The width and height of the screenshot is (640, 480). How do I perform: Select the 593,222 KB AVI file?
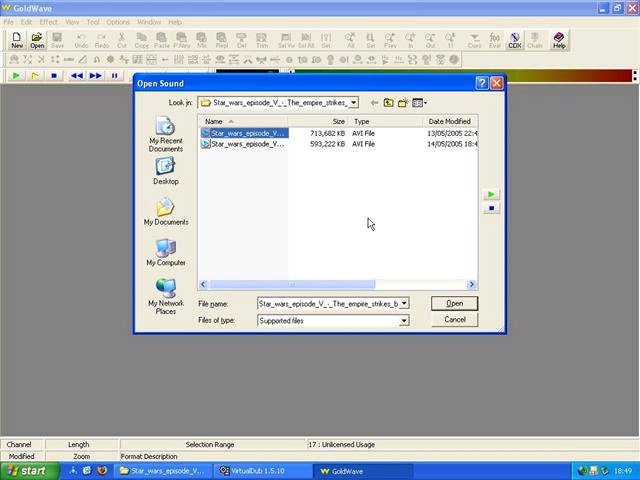244,144
